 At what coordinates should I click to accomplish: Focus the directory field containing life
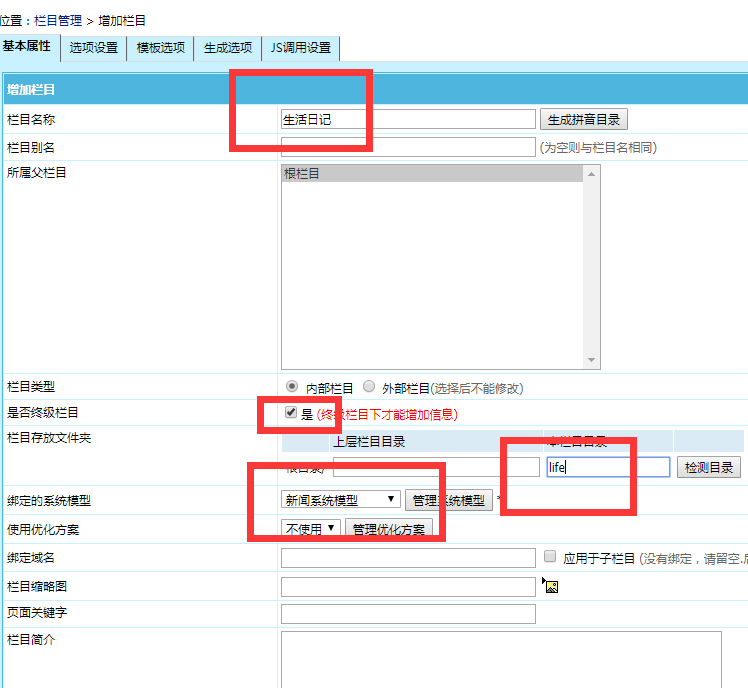[x=608, y=467]
